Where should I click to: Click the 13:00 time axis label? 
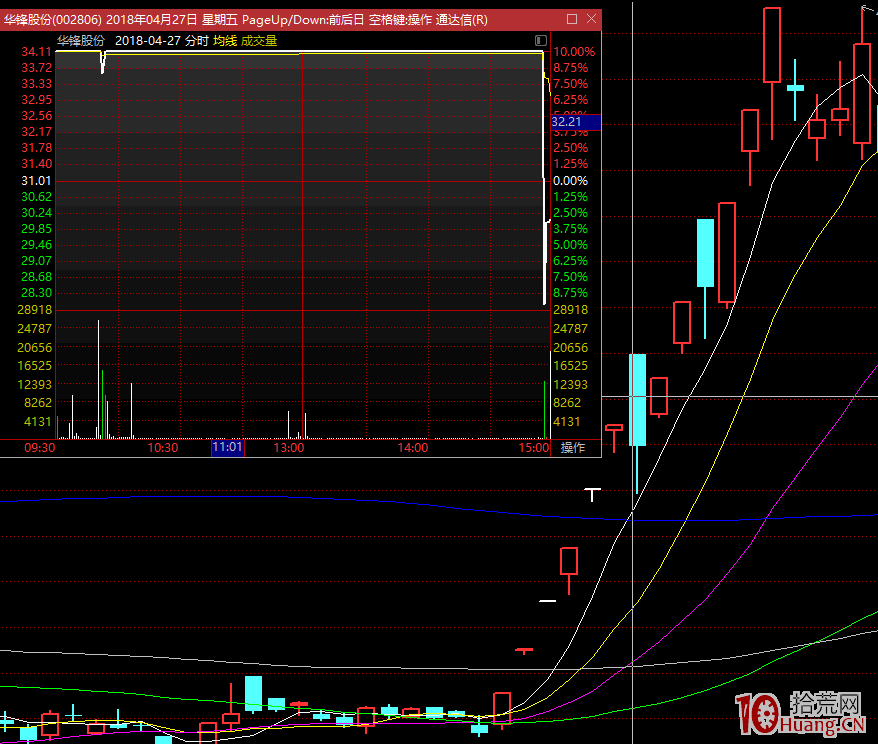tap(289, 448)
